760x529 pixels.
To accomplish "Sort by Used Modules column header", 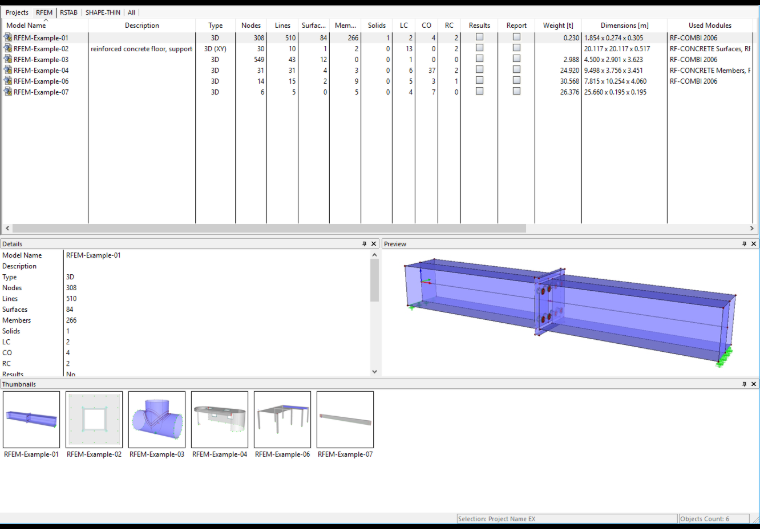I will point(710,25).
